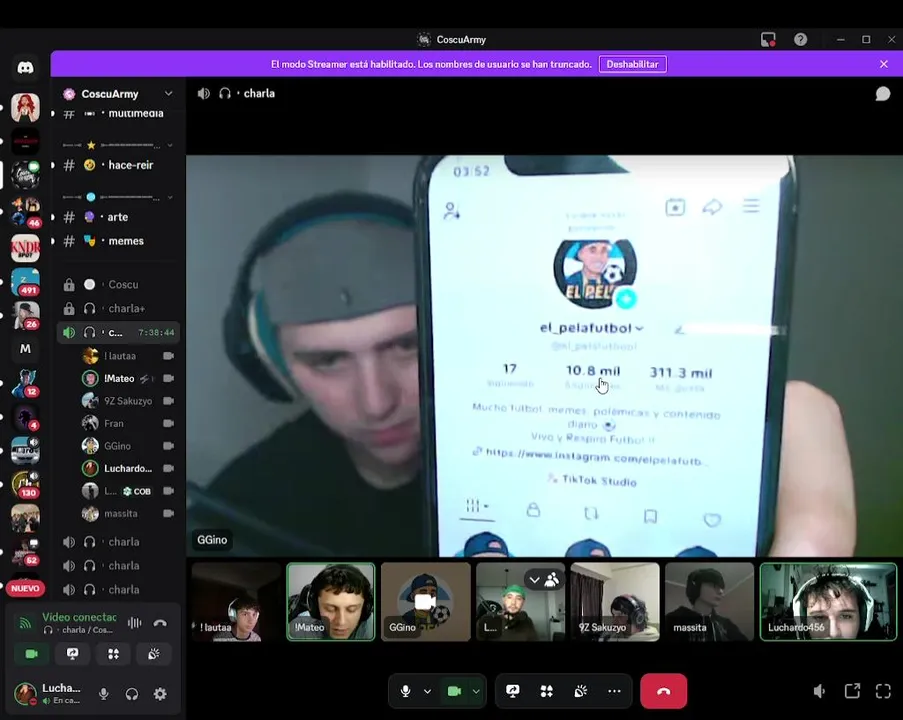The height and width of the screenshot is (720, 903).
Task: Toggle microphone mute in call bar
Action: (405, 691)
